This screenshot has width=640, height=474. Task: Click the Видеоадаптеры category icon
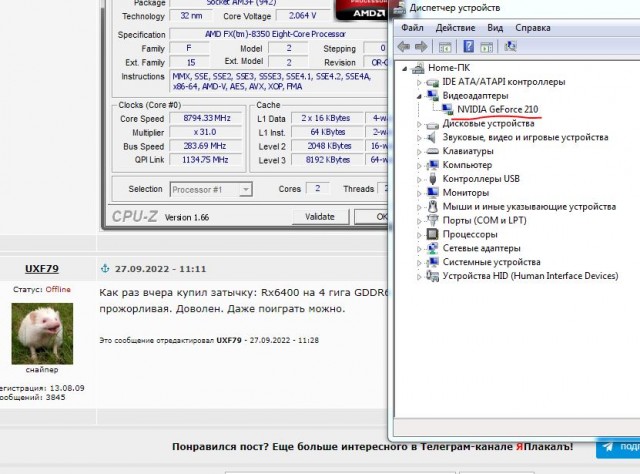tap(432, 96)
